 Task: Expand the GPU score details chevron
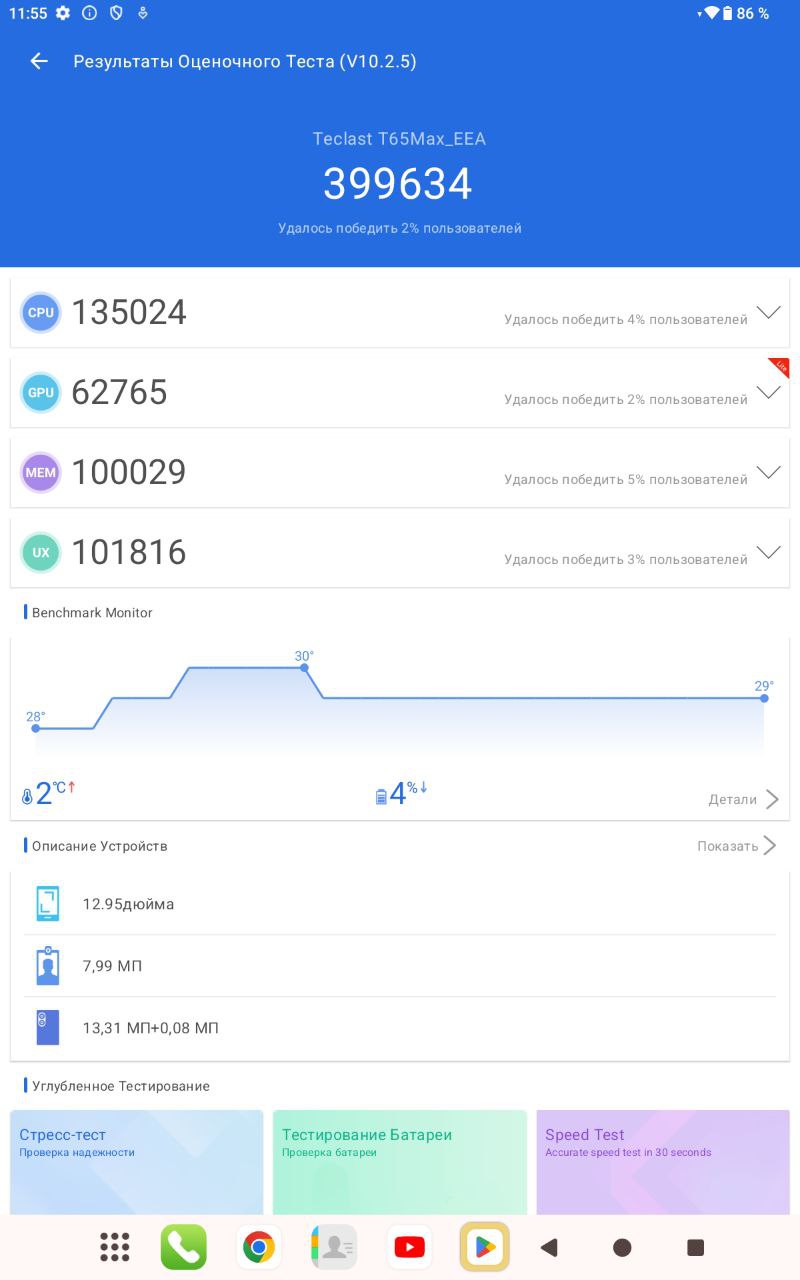pos(768,392)
